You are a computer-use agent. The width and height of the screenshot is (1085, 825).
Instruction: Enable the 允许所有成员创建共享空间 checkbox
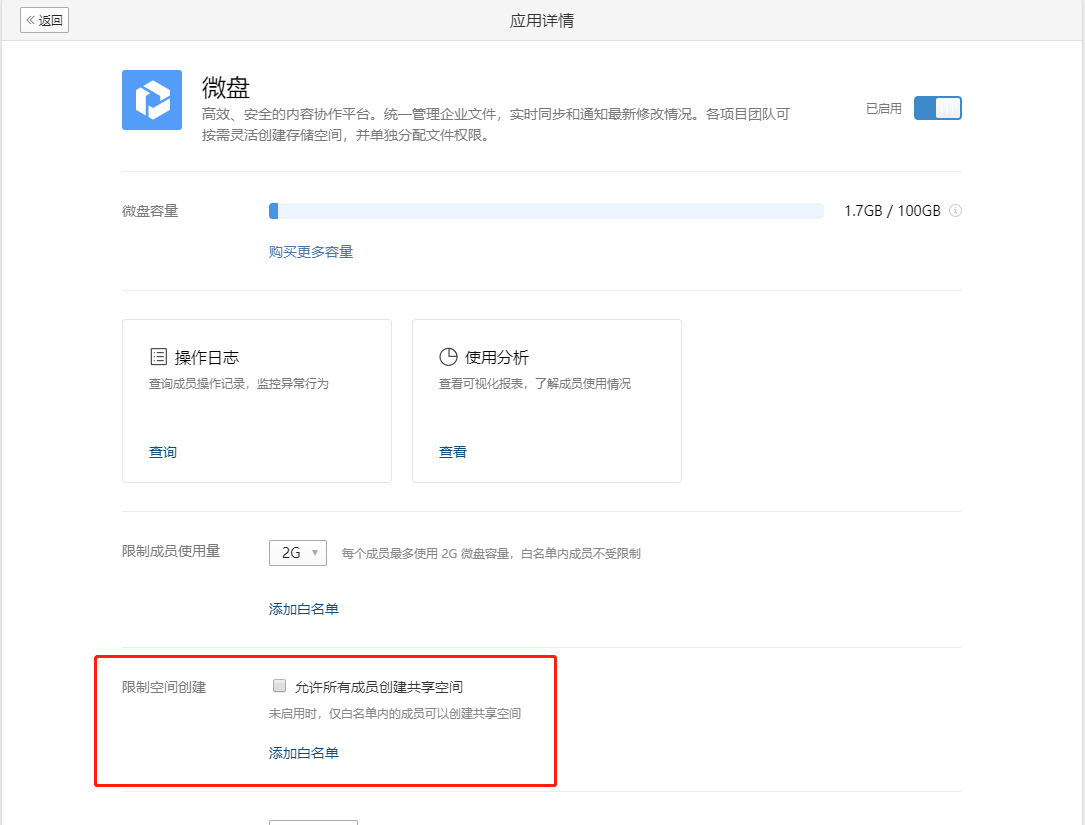tap(280, 686)
